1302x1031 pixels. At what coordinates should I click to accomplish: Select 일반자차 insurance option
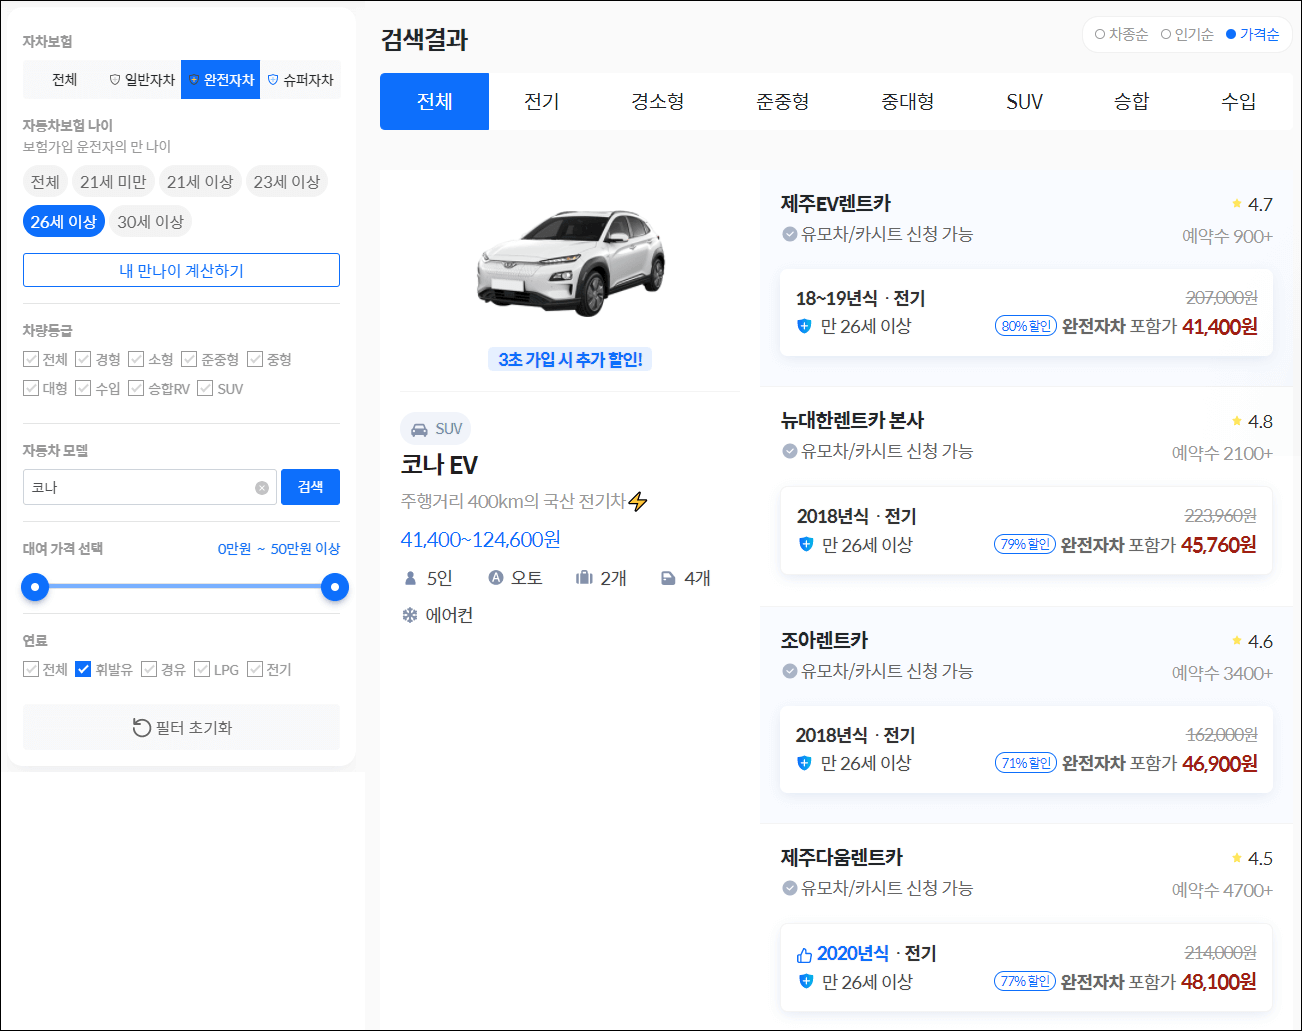[142, 80]
